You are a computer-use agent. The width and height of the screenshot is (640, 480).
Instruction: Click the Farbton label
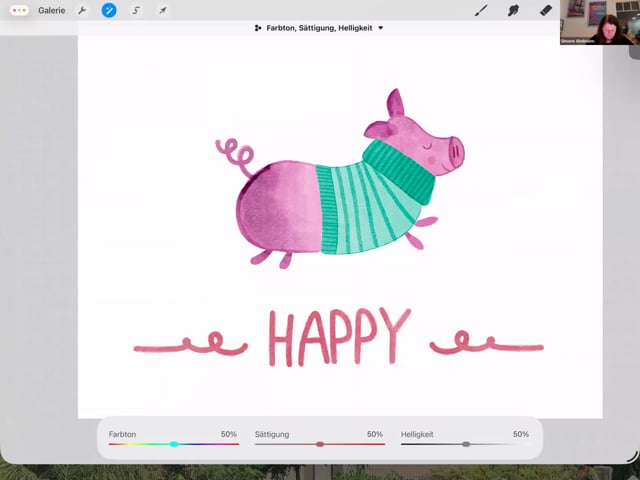tap(122, 434)
